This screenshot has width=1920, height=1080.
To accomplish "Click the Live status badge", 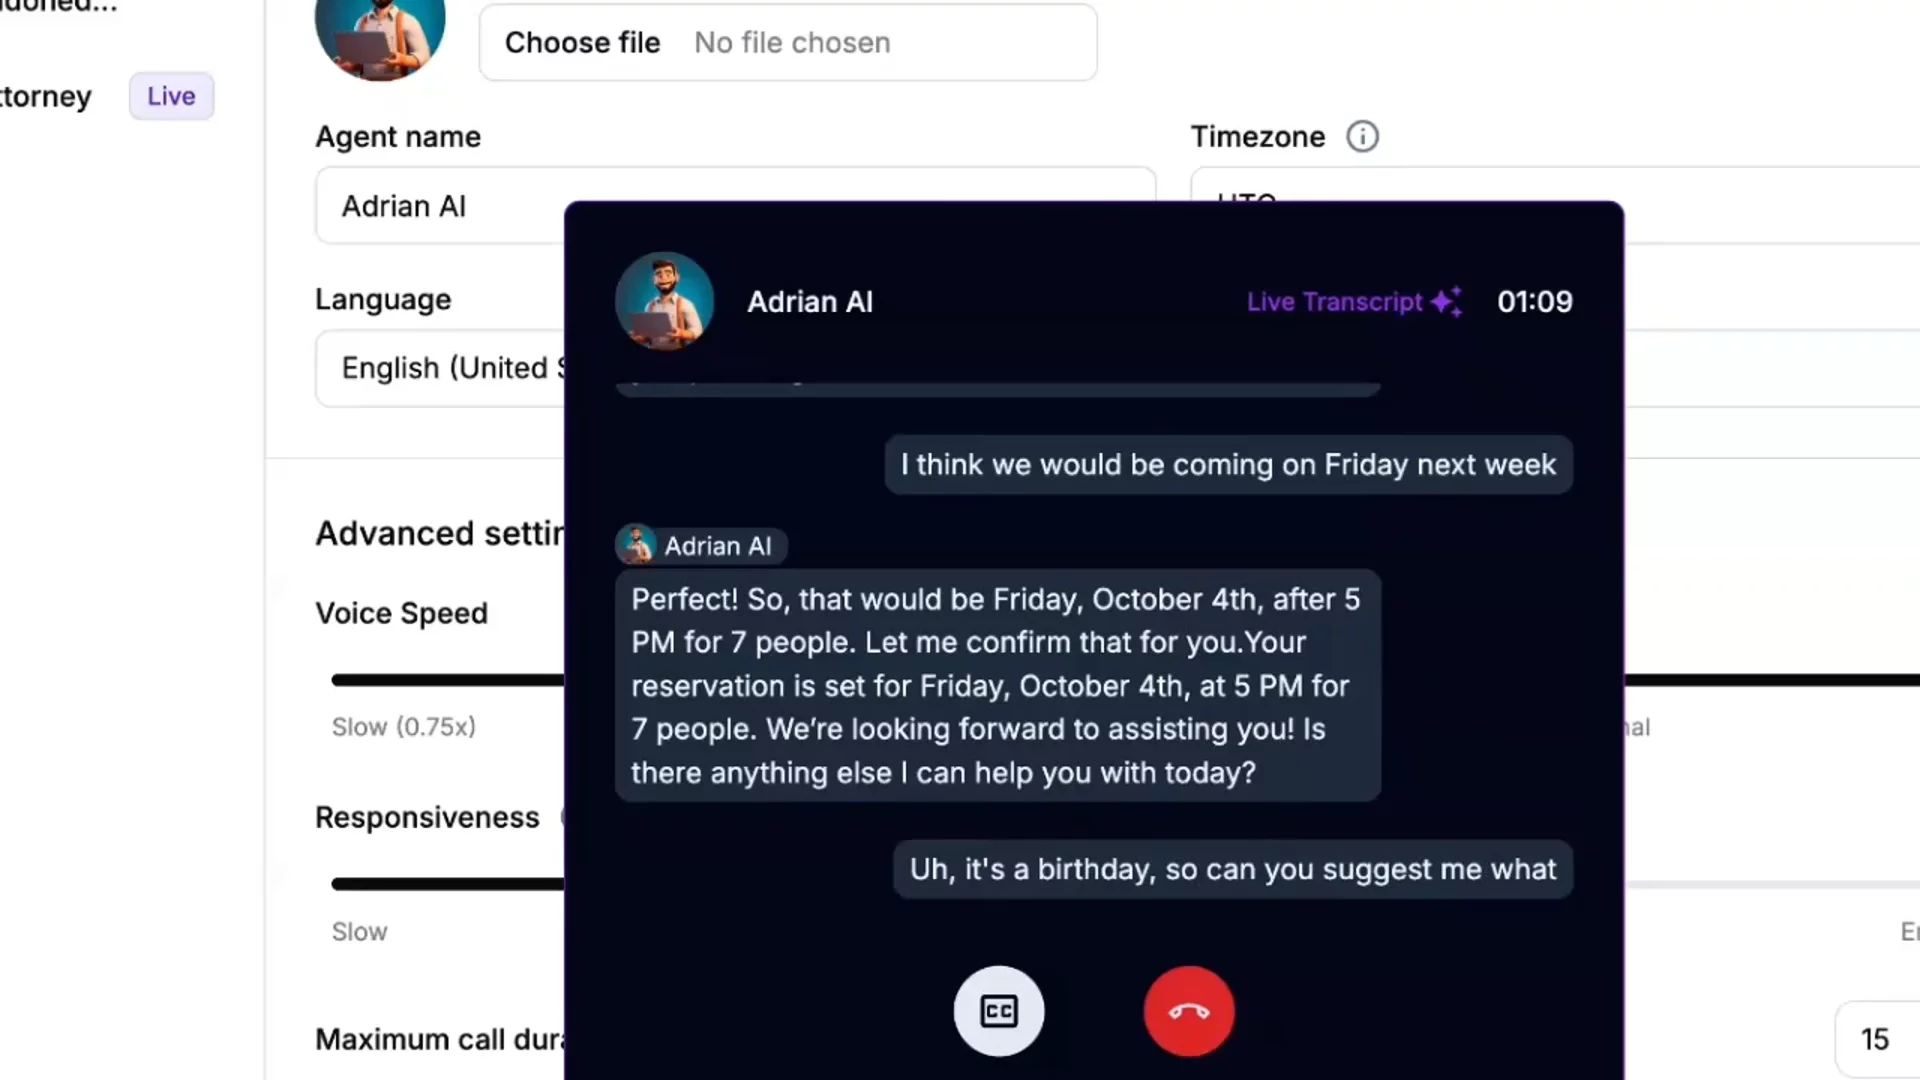I will click(x=171, y=96).
